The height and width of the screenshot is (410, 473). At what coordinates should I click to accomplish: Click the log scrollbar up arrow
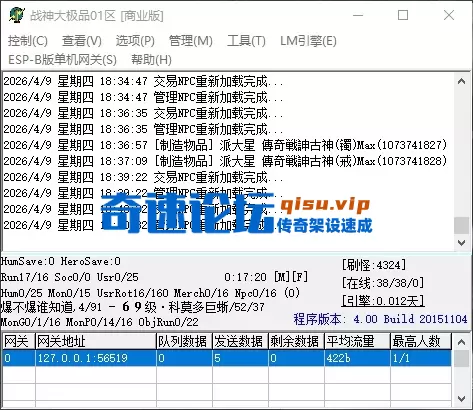click(462, 81)
